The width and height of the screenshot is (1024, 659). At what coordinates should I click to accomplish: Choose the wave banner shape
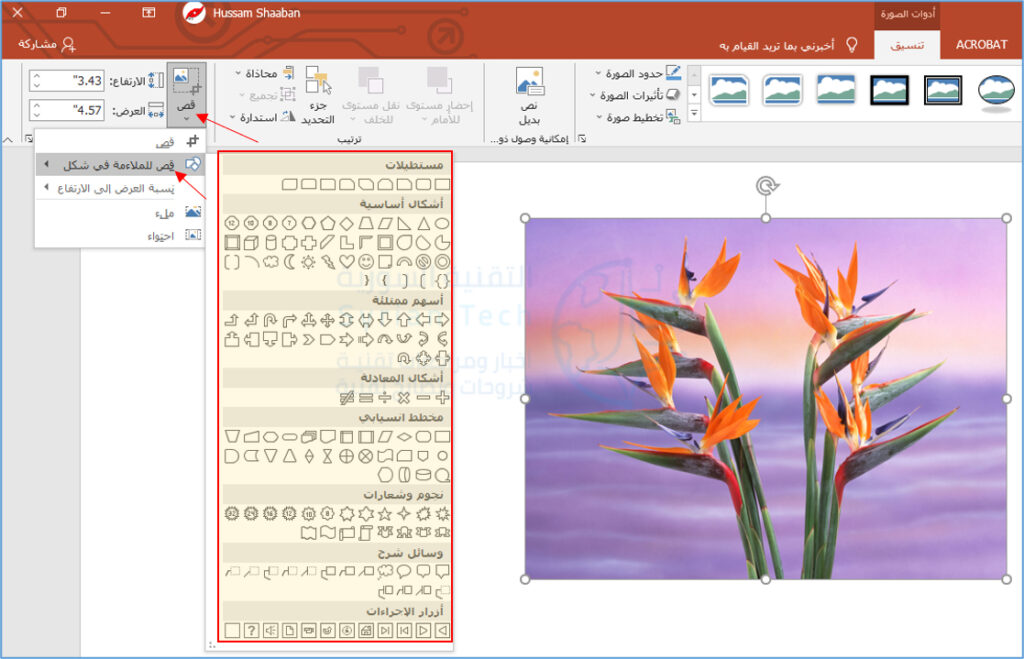pos(327,533)
